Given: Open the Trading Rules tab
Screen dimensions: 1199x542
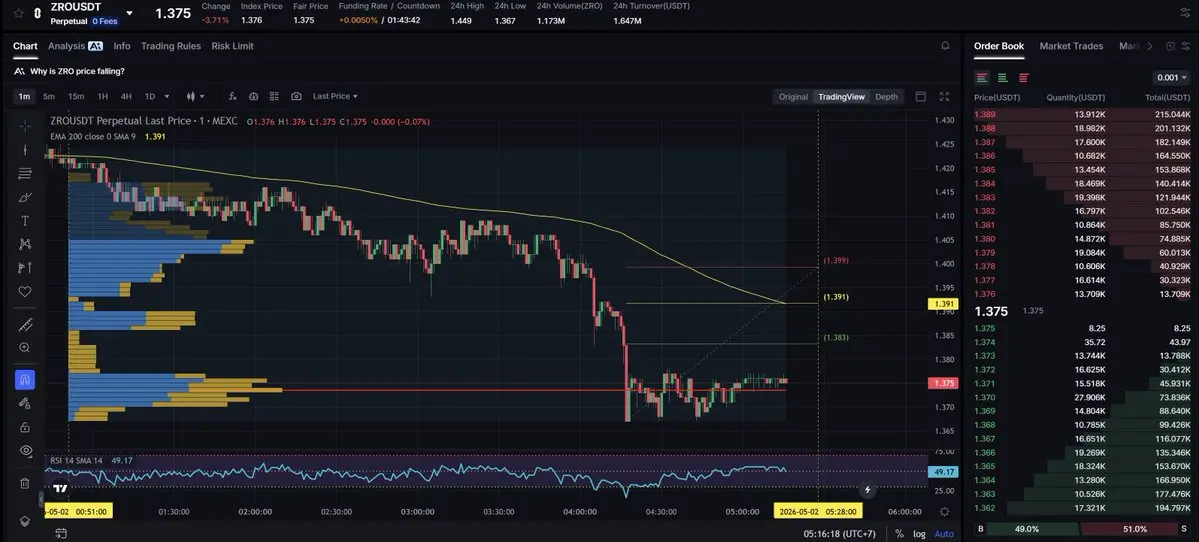Looking at the screenshot, I should 171,46.
